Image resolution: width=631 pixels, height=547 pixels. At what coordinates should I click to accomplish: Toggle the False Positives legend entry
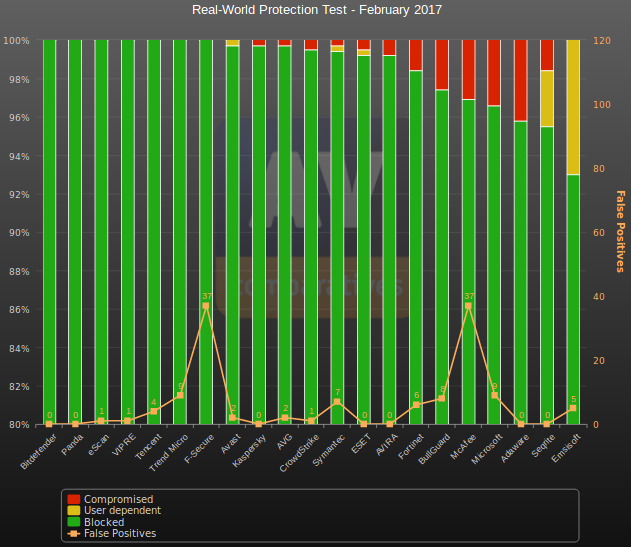[112, 533]
